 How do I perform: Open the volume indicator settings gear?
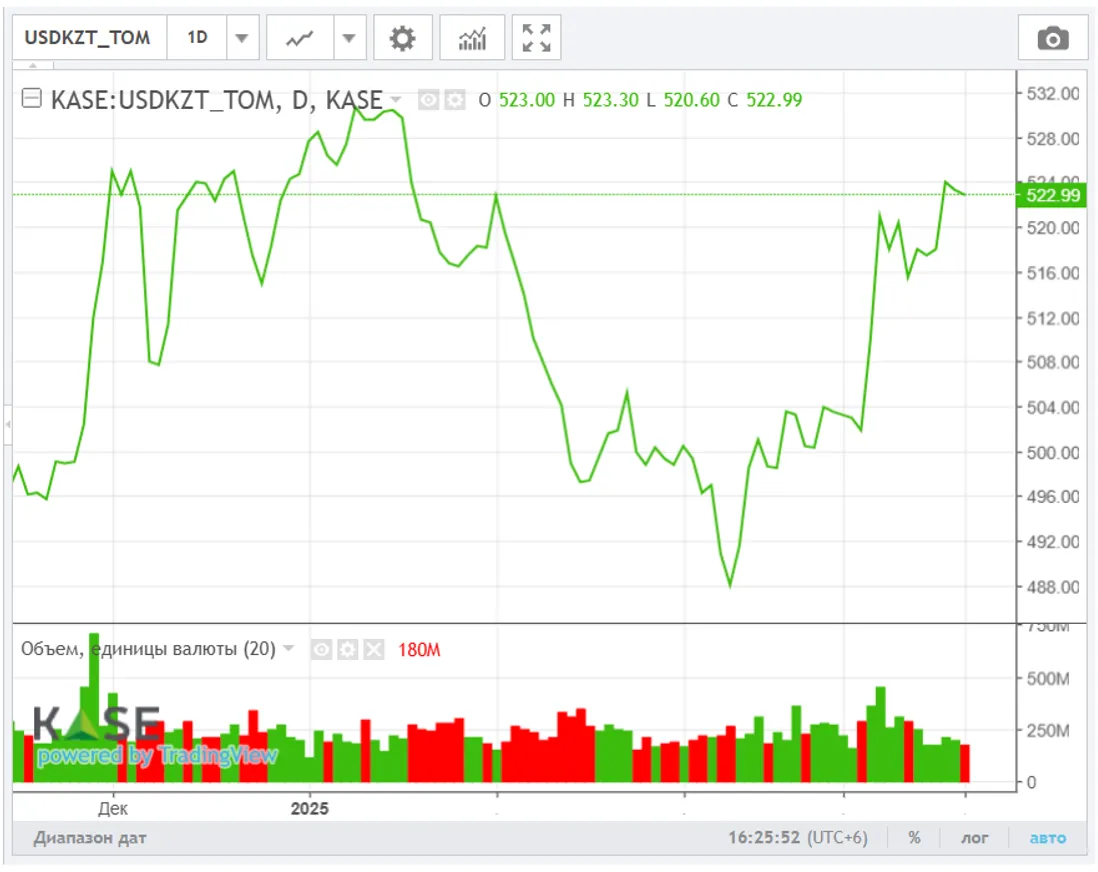[347, 650]
